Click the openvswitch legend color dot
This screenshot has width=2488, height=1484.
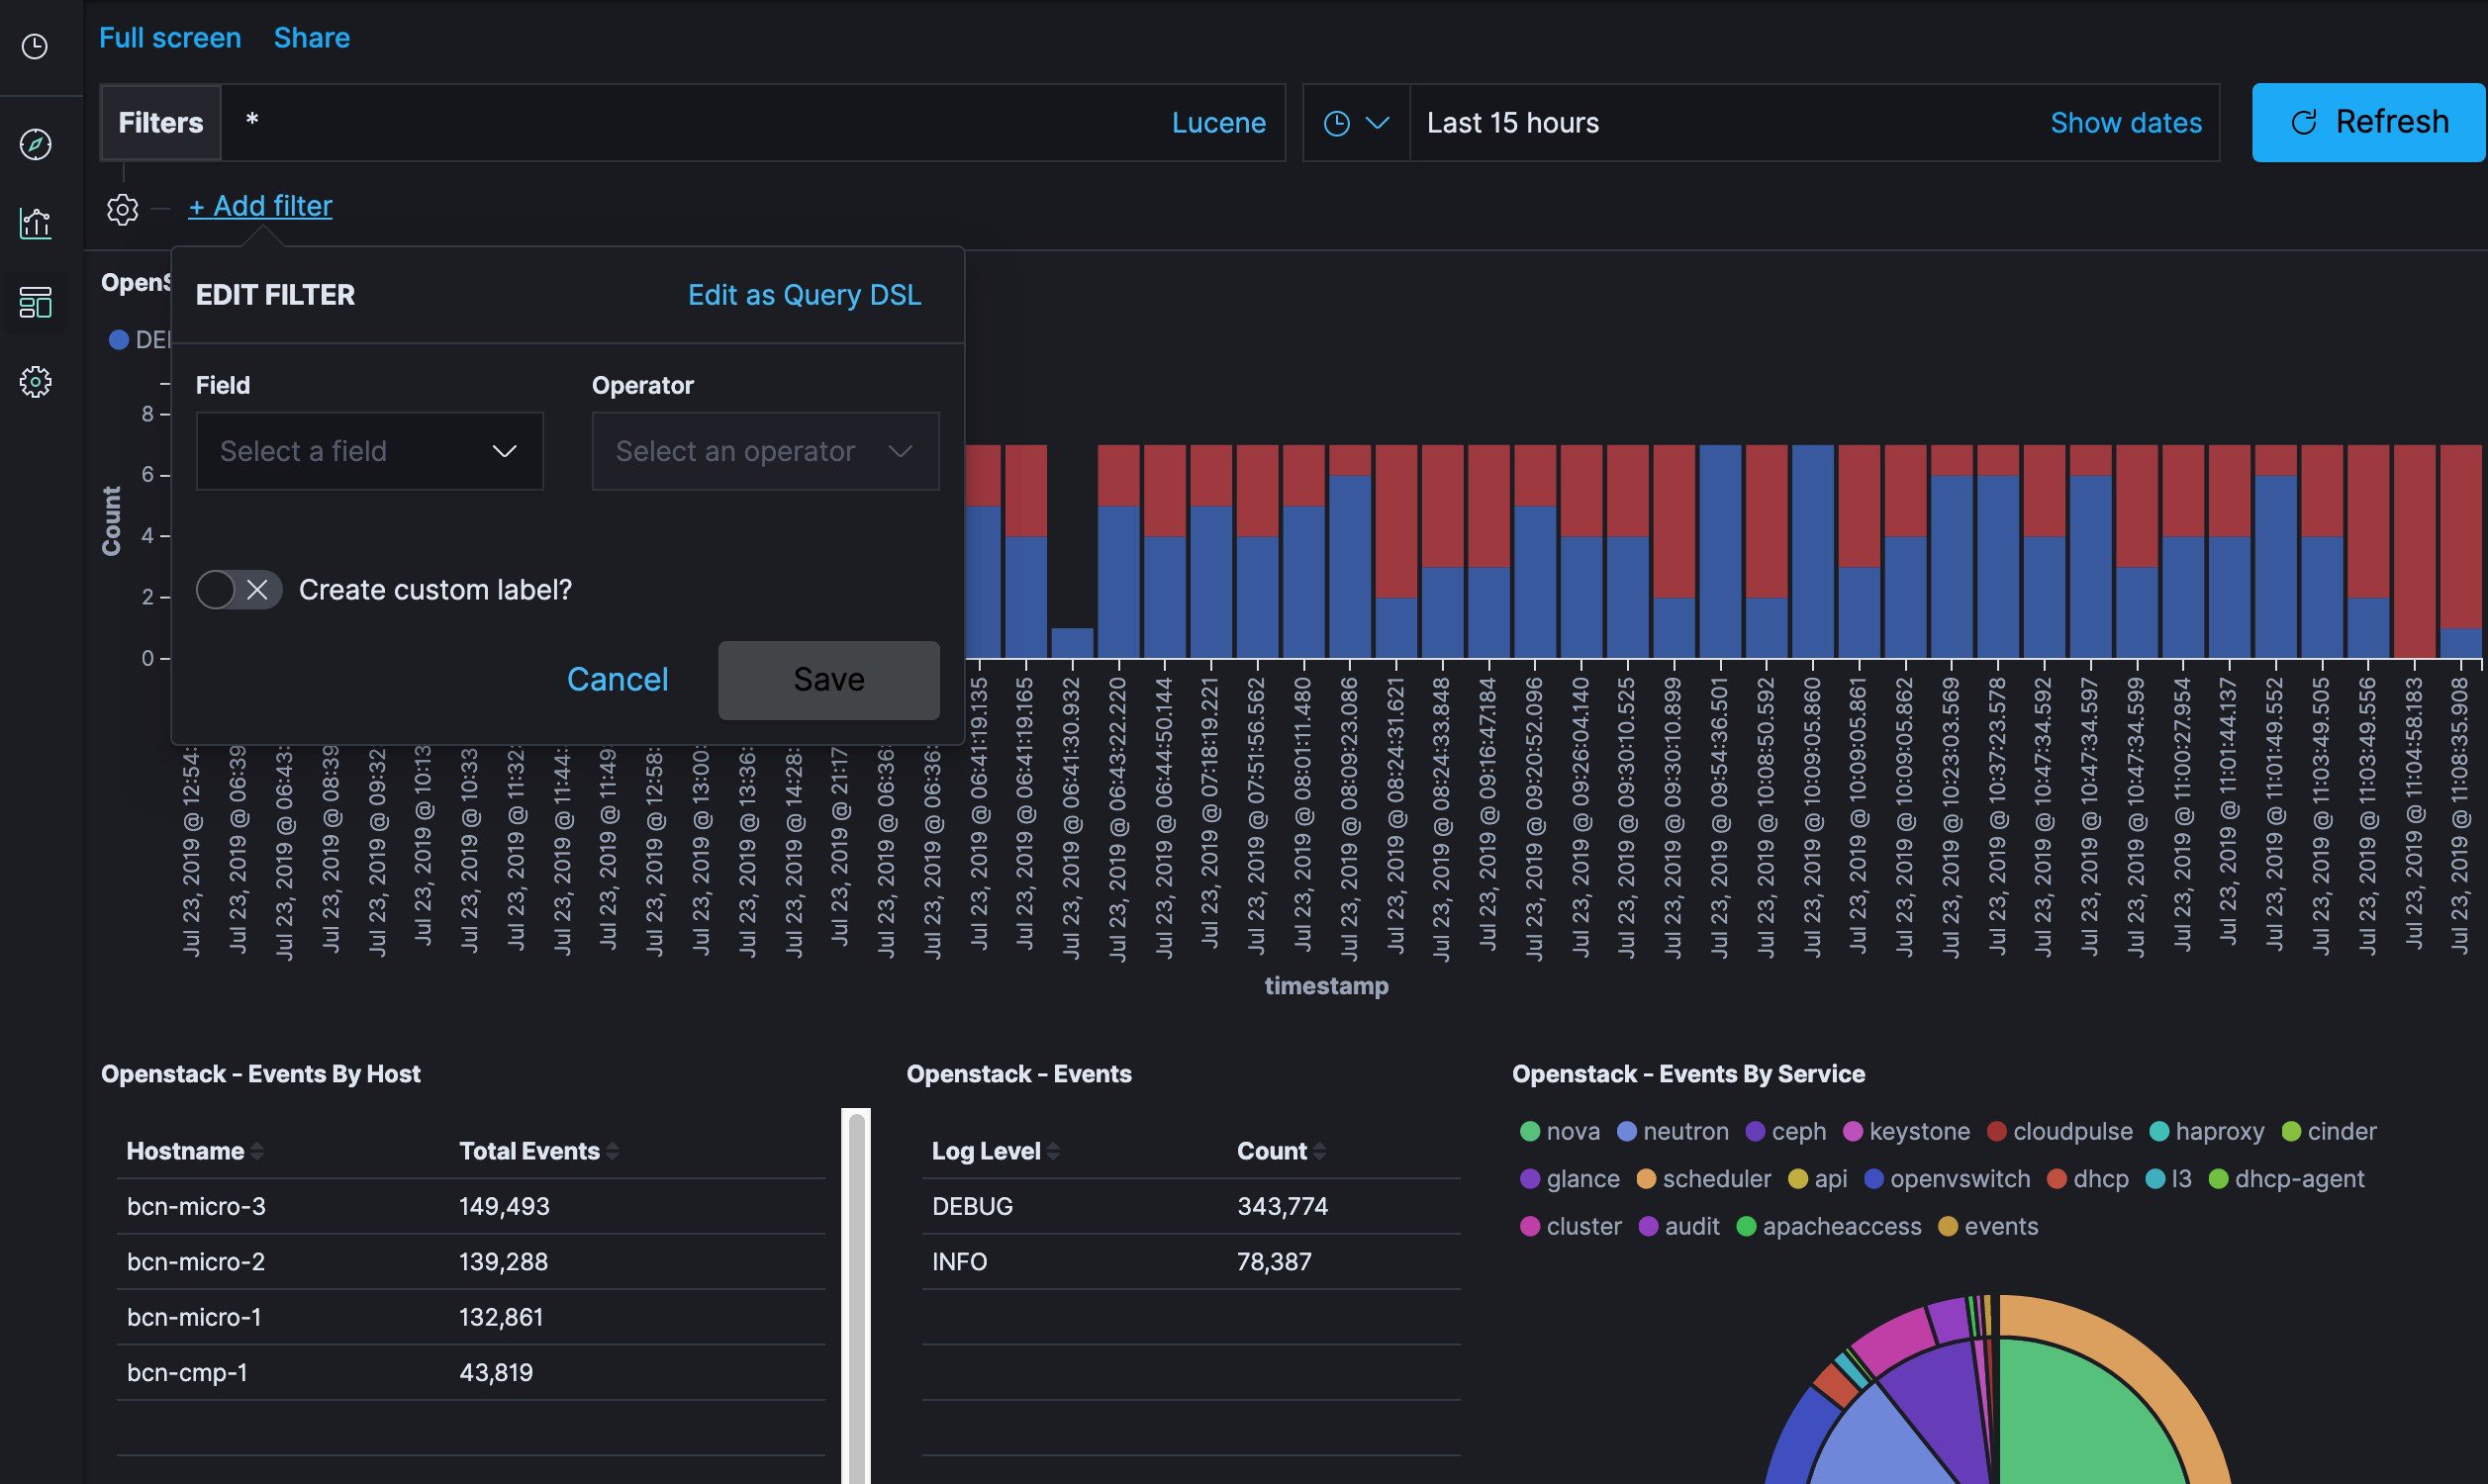(x=1874, y=1179)
